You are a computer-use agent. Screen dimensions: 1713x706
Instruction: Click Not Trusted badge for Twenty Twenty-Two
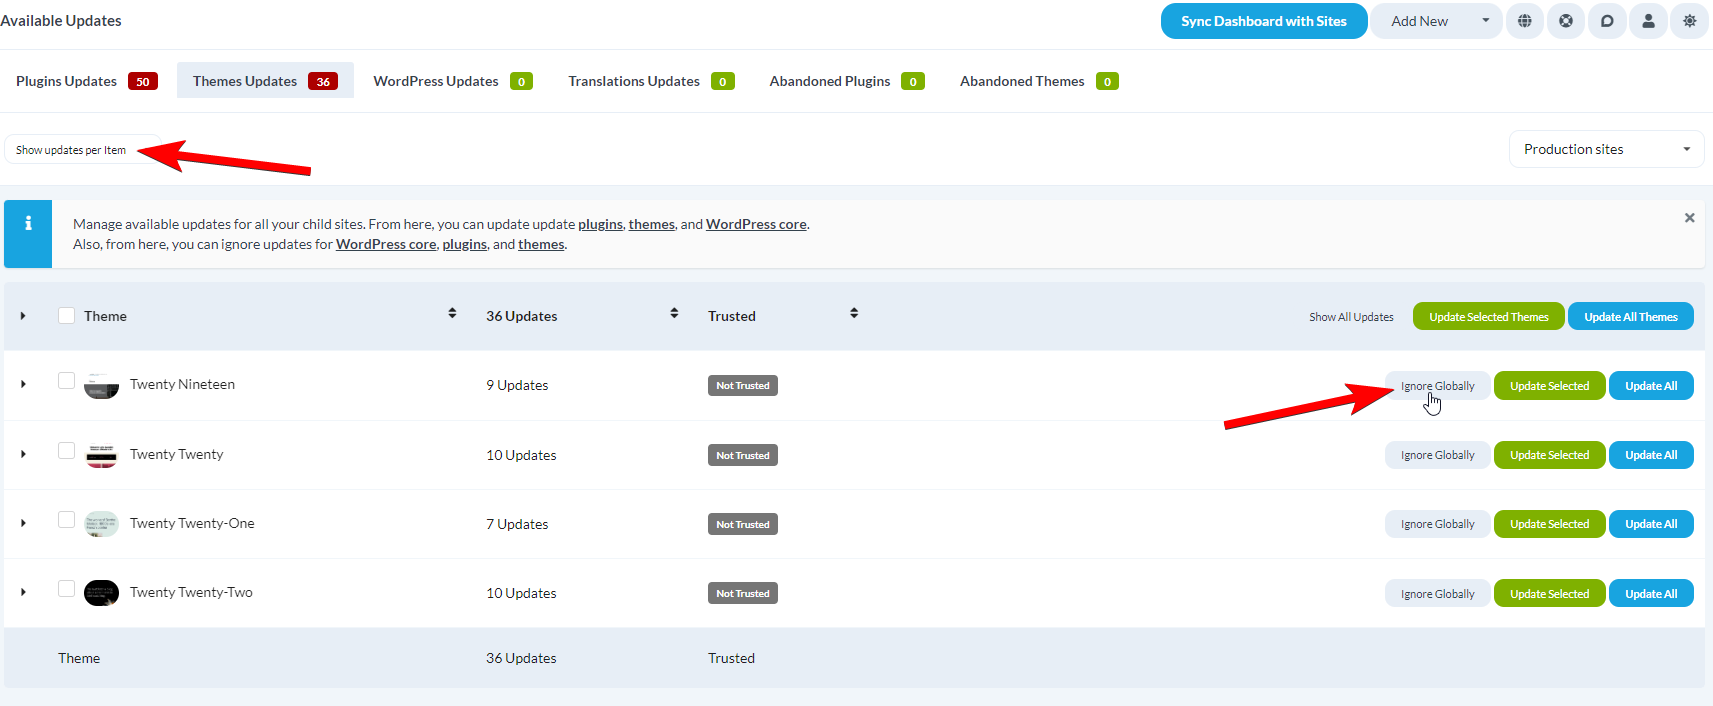pyautogui.click(x=743, y=594)
